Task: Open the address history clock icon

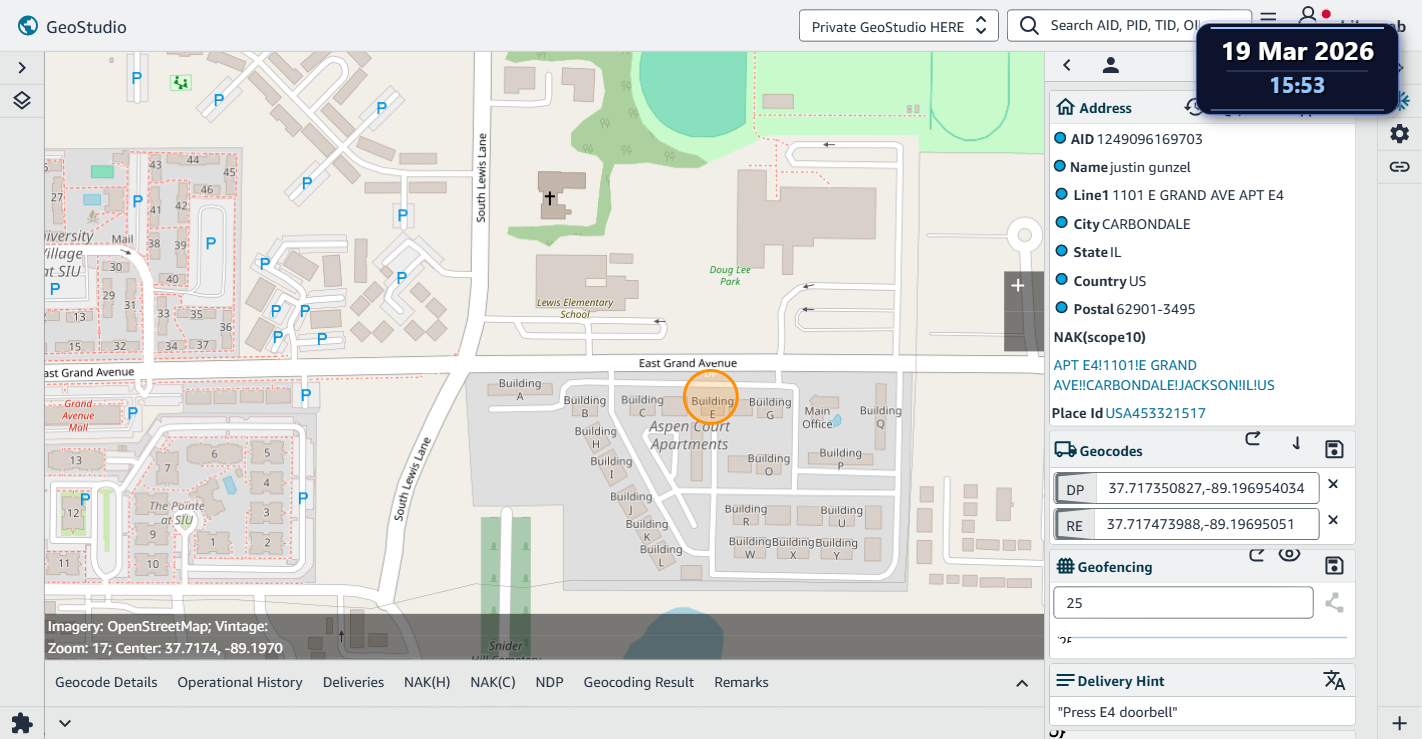Action: coord(1193,107)
